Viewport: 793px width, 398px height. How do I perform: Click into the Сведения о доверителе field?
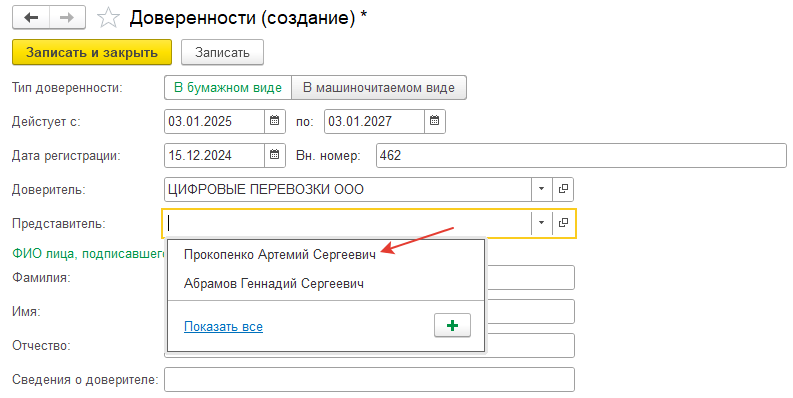(x=369, y=379)
